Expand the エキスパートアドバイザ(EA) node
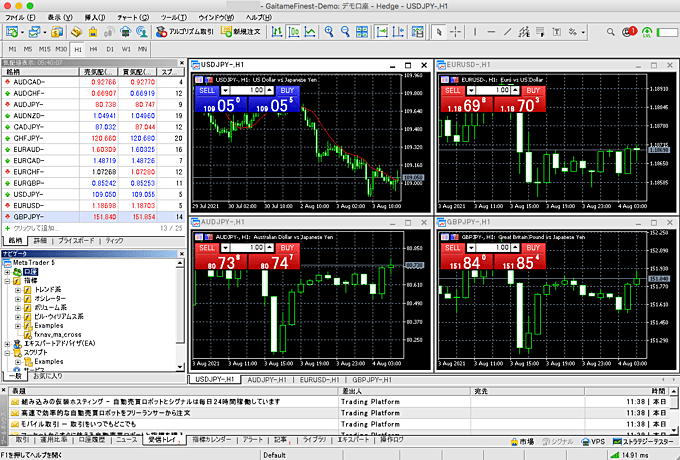The image size is (680, 460). 7,344
